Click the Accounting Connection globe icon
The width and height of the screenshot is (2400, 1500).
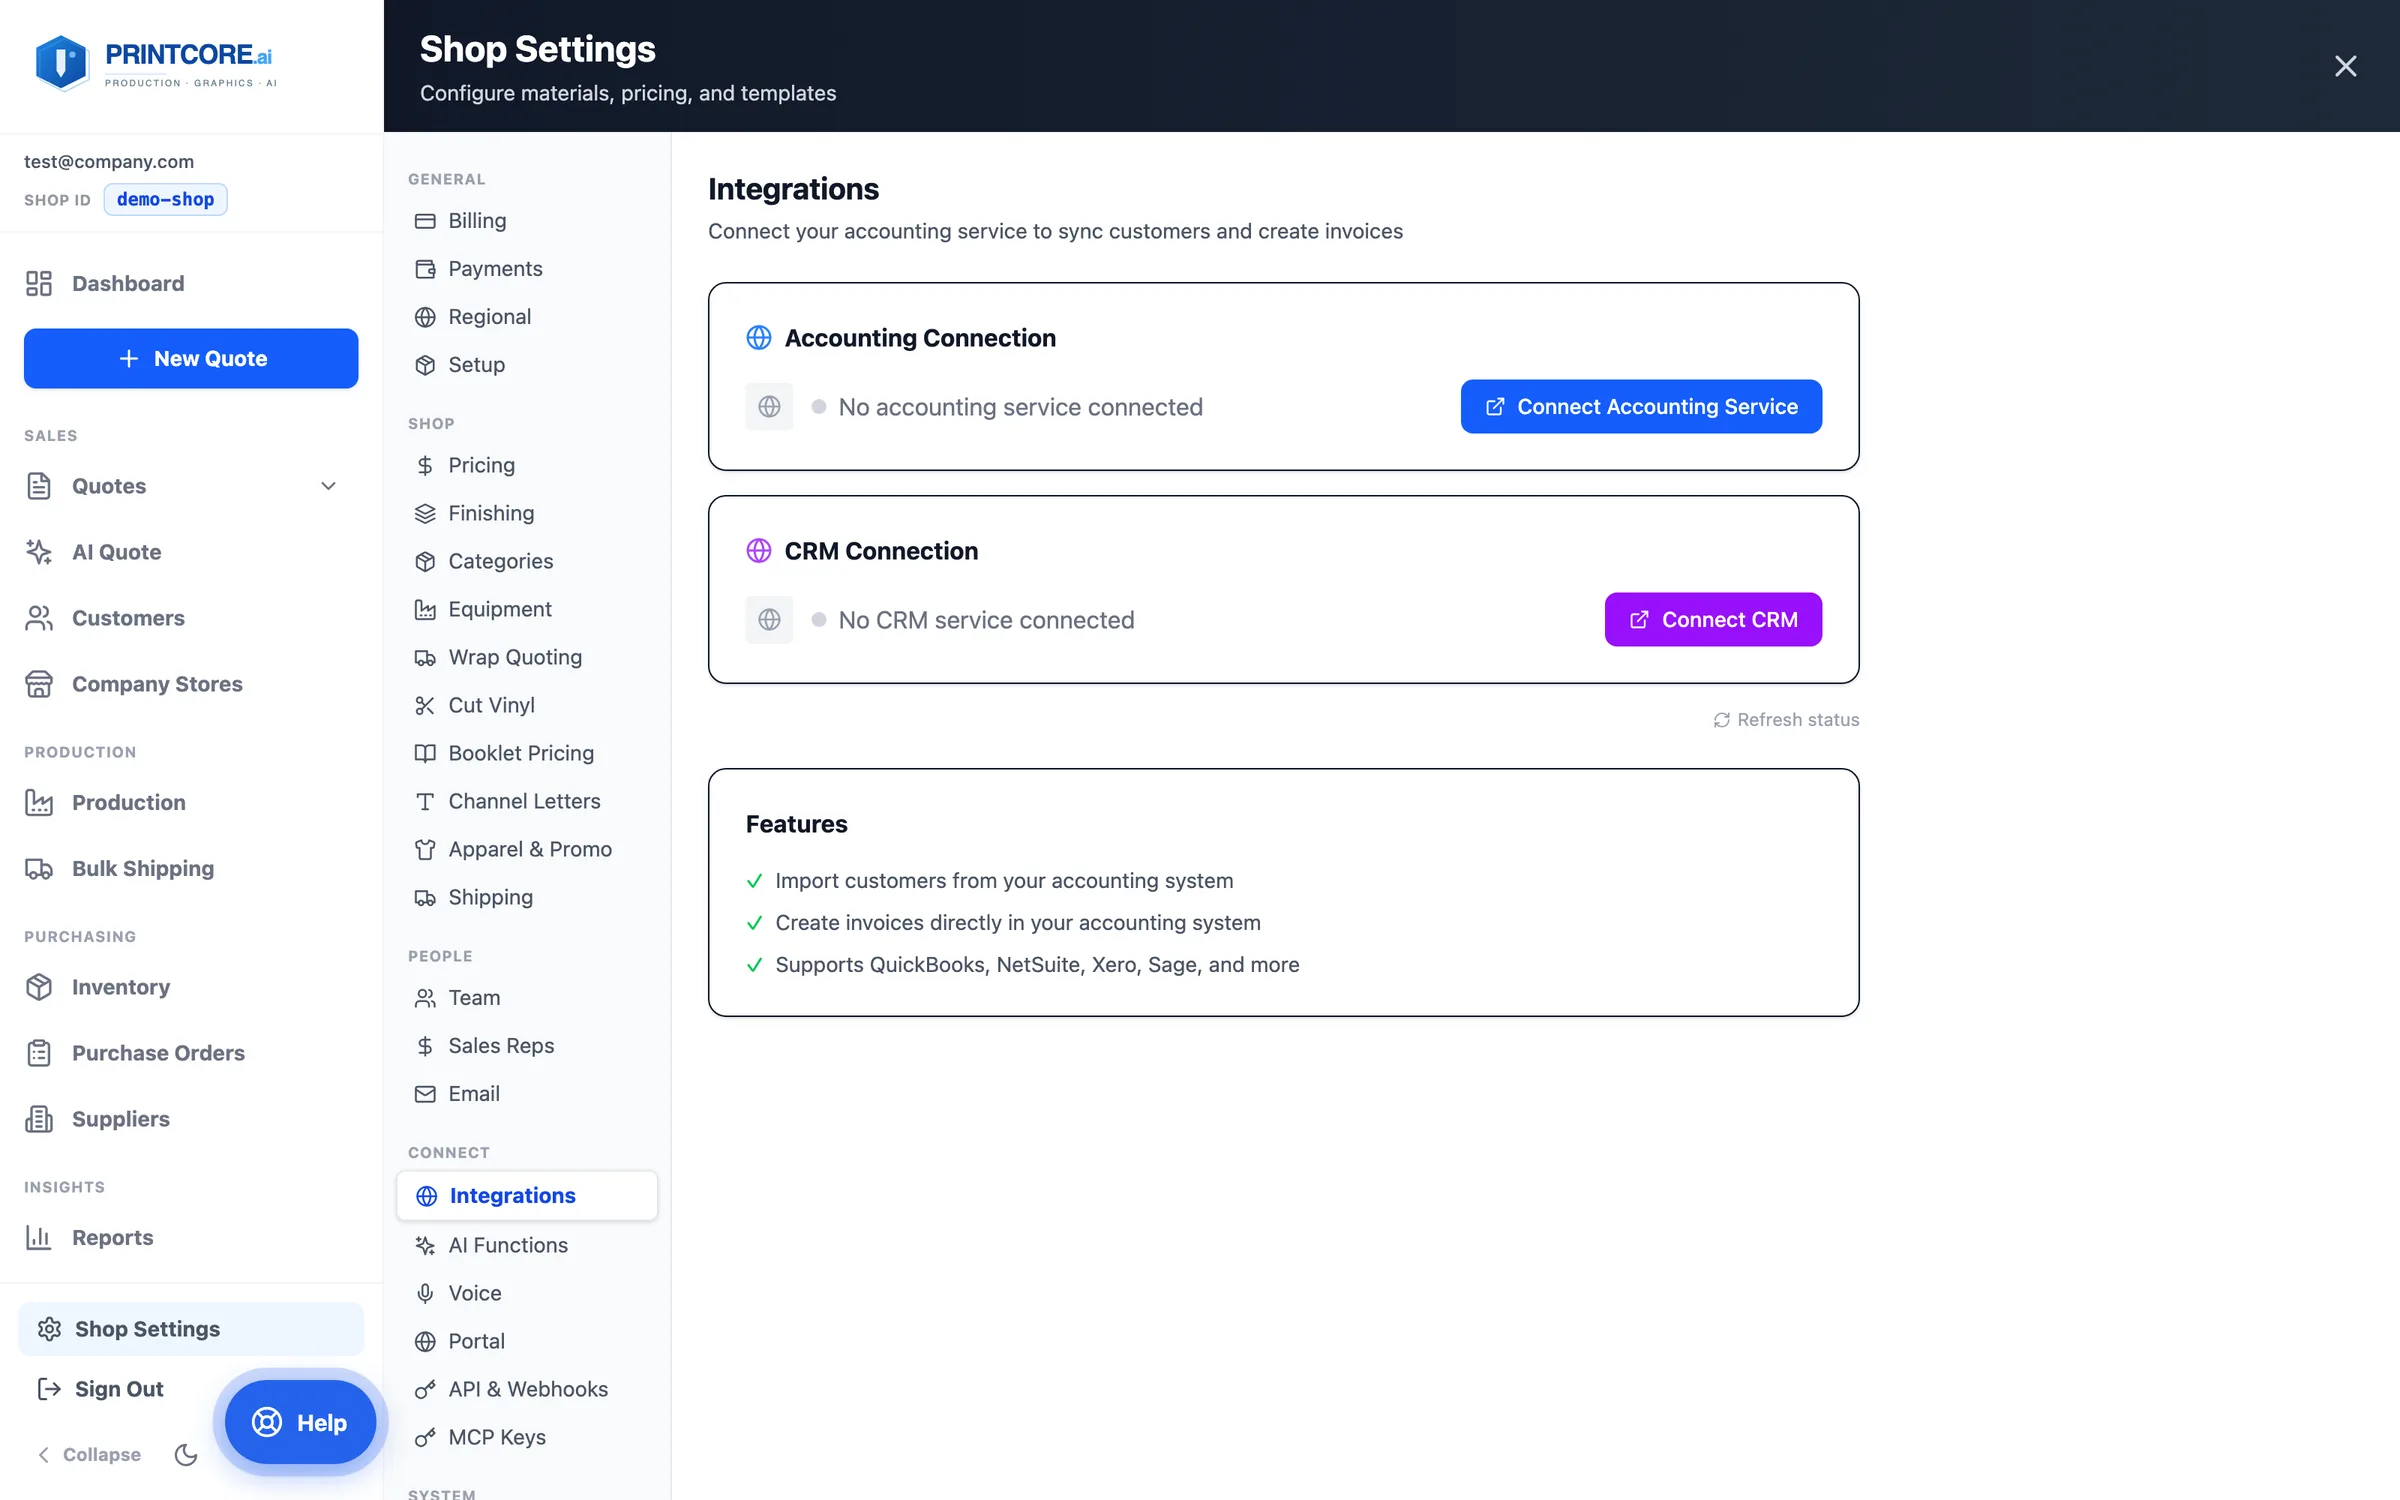tap(759, 338)
